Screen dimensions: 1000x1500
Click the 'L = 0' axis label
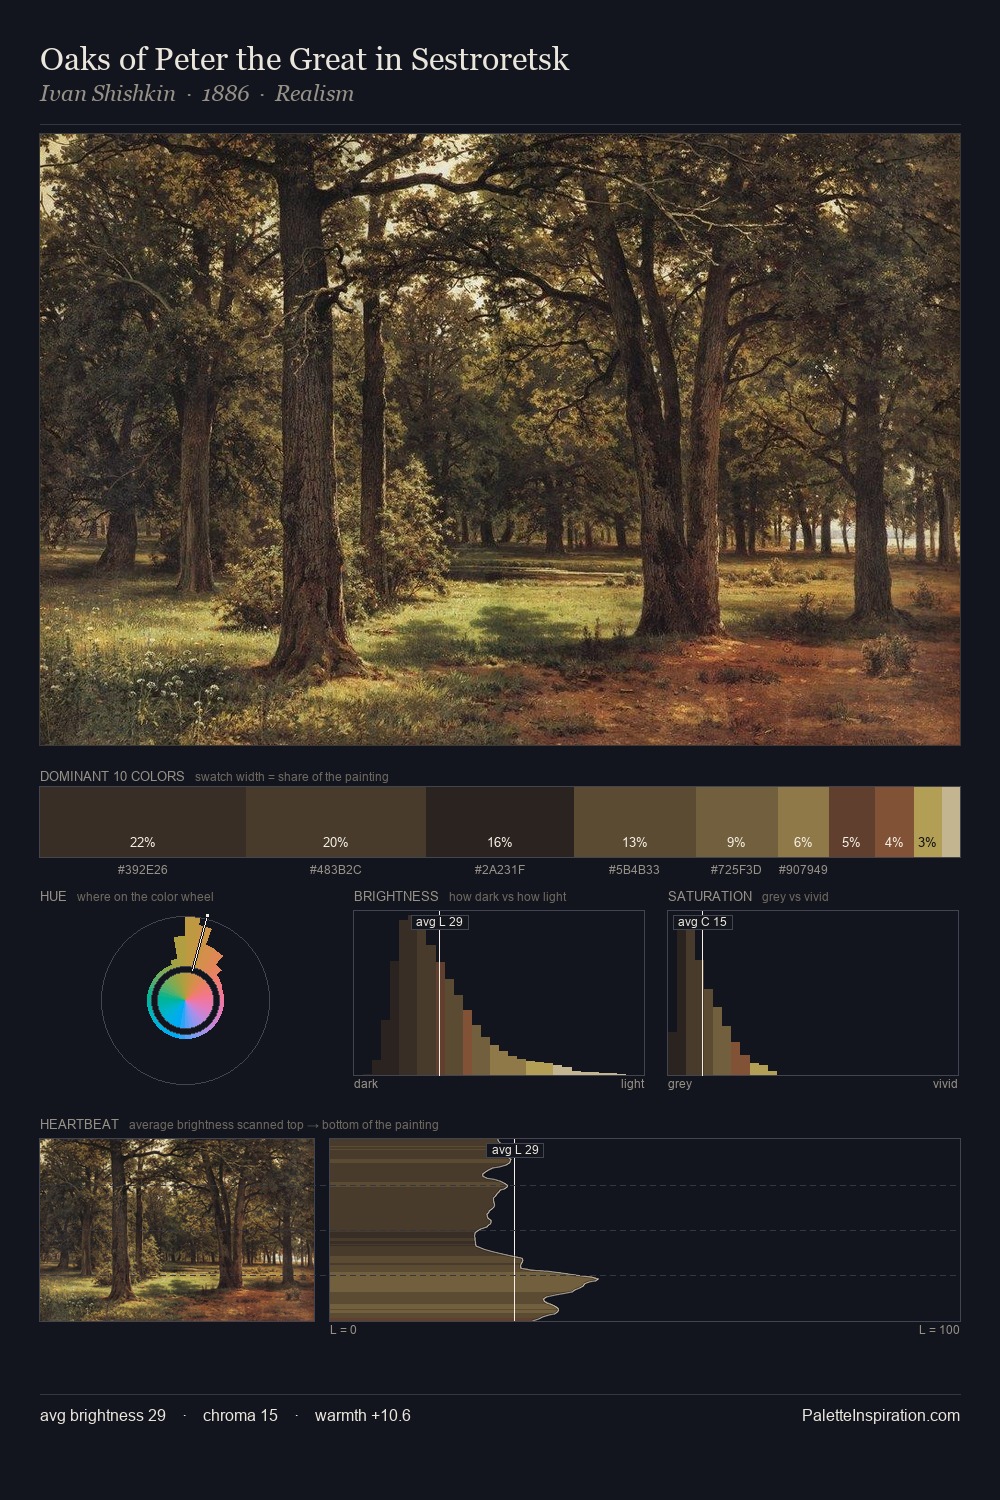(343, 1330)
